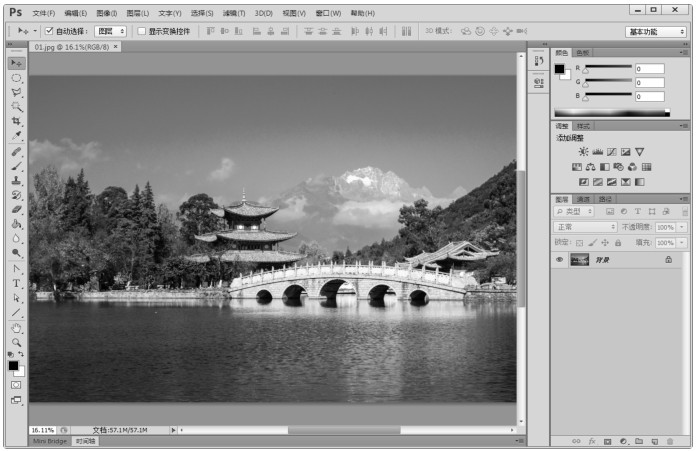
Task: Open the Mini Bridge panel tab
Action: [x=50, y=440]
